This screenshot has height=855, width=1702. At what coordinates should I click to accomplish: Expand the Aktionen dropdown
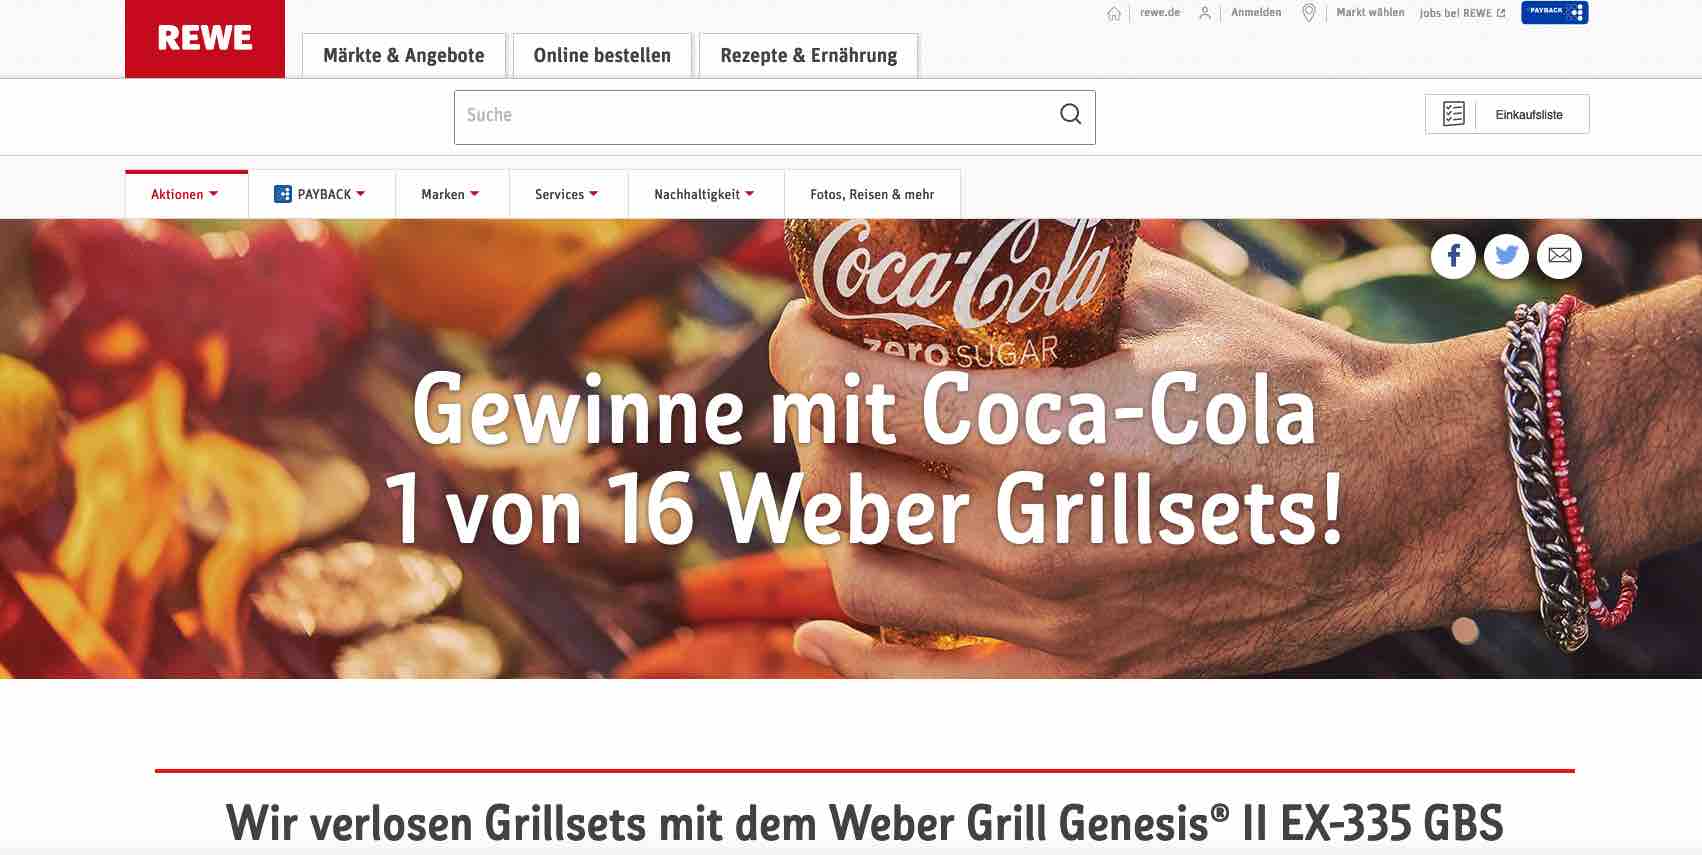[186, 194]
